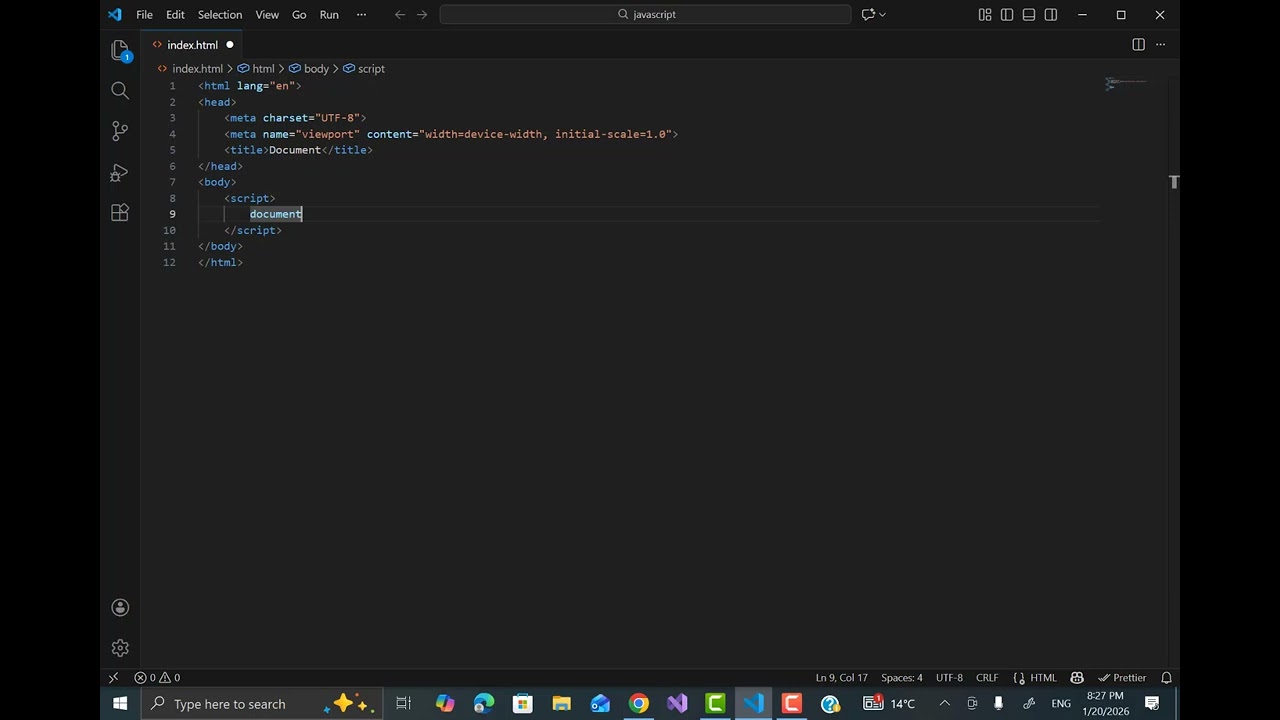Split the editor to the right

[1138, 45]
